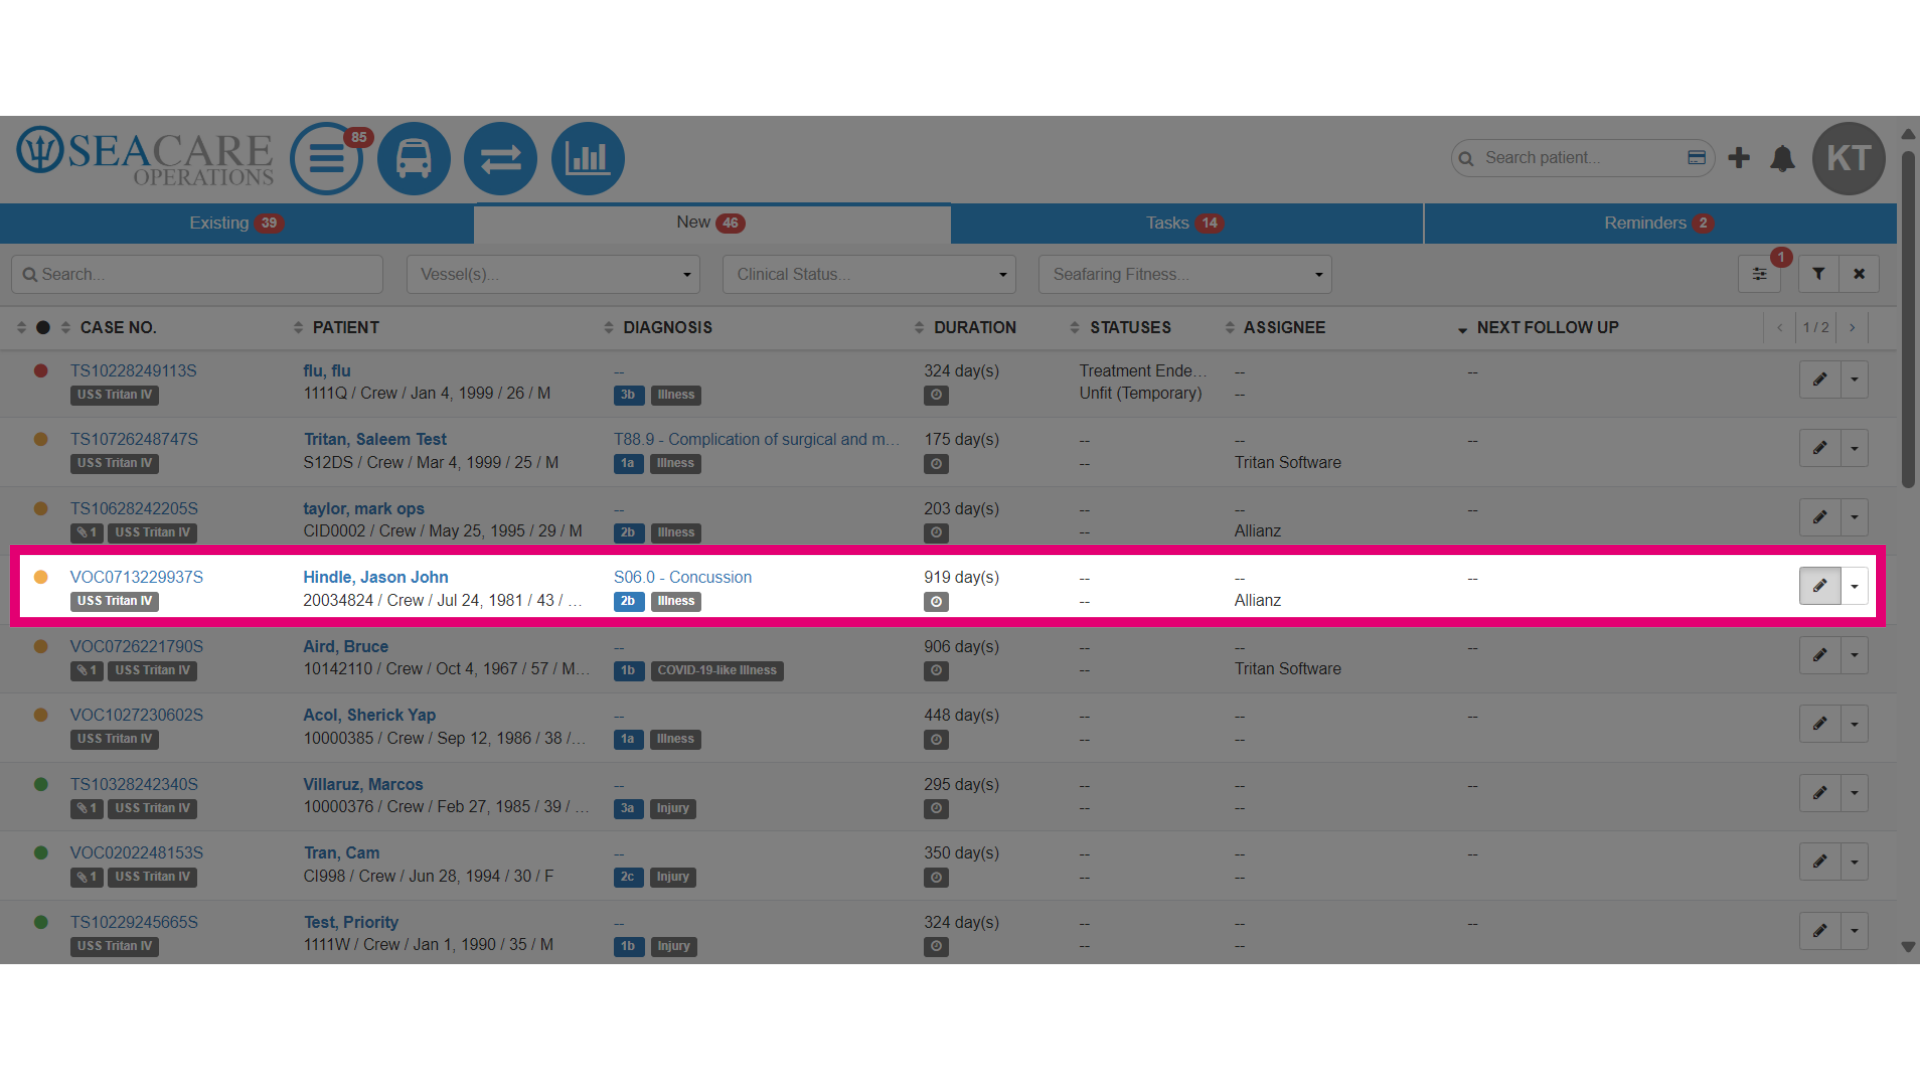Open the KT user avatar menu
1920x1080 pixels.
[x=1849, y=158]
